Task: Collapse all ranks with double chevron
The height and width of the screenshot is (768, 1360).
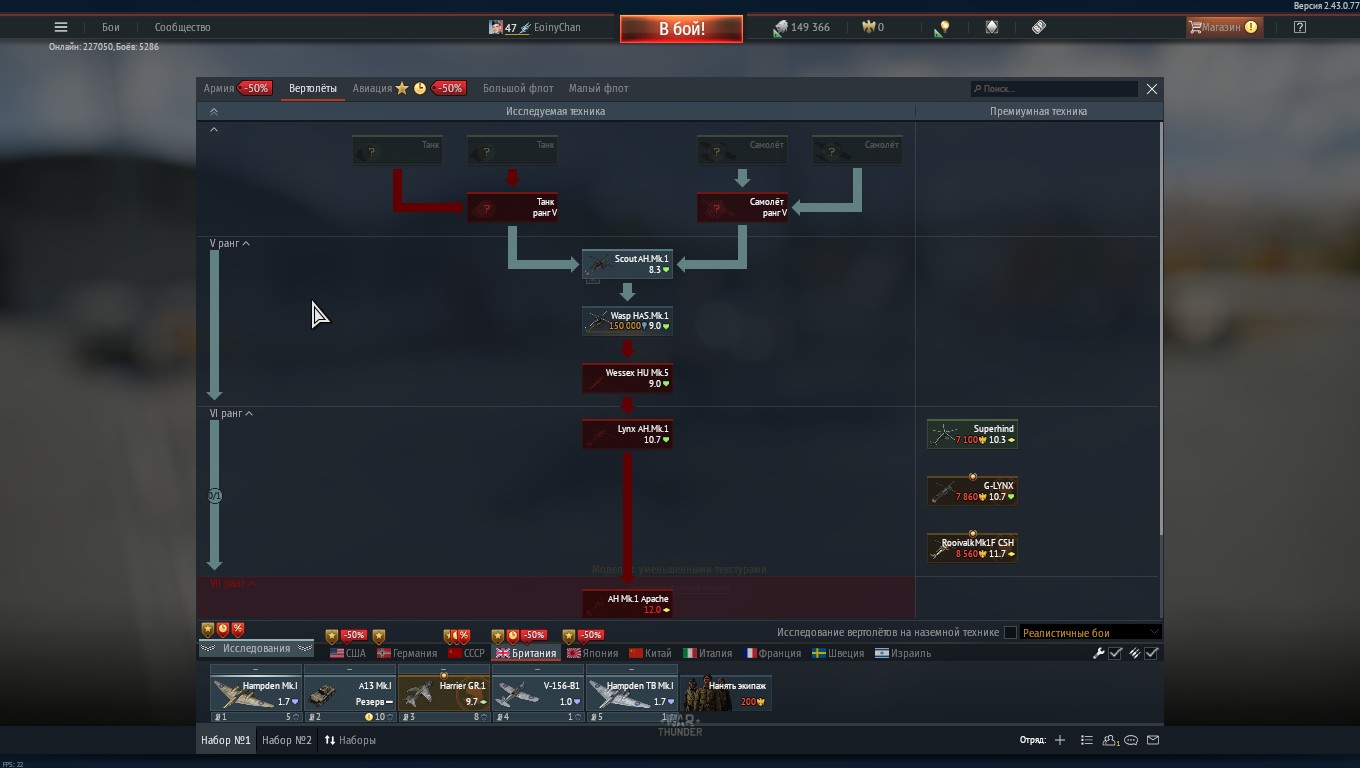Action: coord(213,112)
